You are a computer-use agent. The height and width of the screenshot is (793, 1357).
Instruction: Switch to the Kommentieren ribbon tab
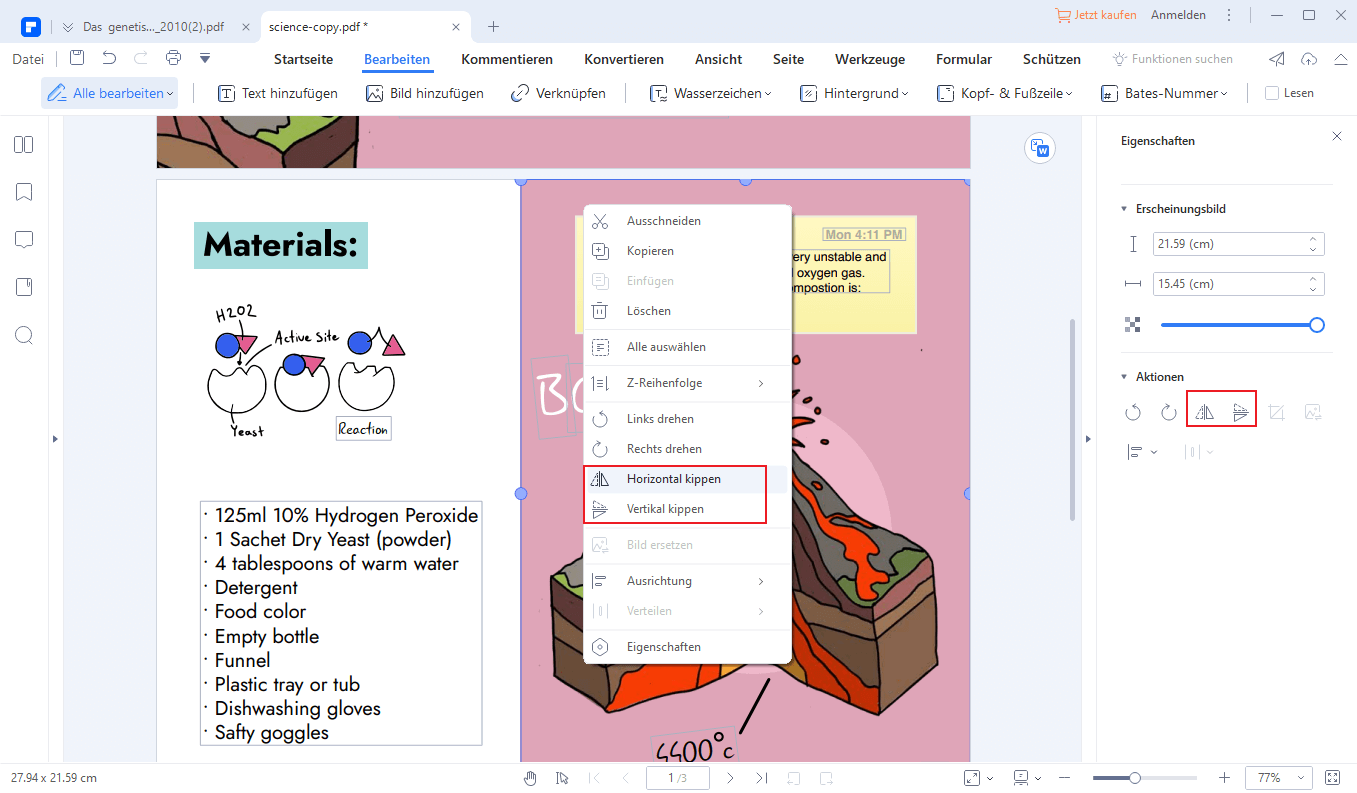[x=507, y=59]
